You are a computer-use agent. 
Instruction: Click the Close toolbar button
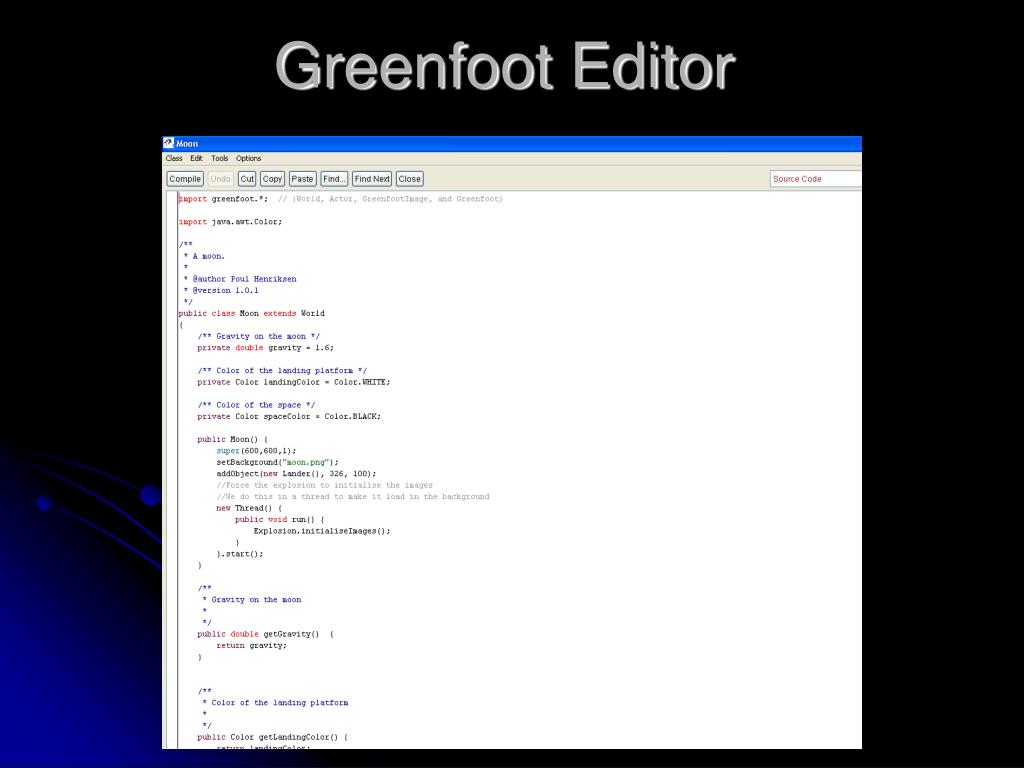click(409, 179)
